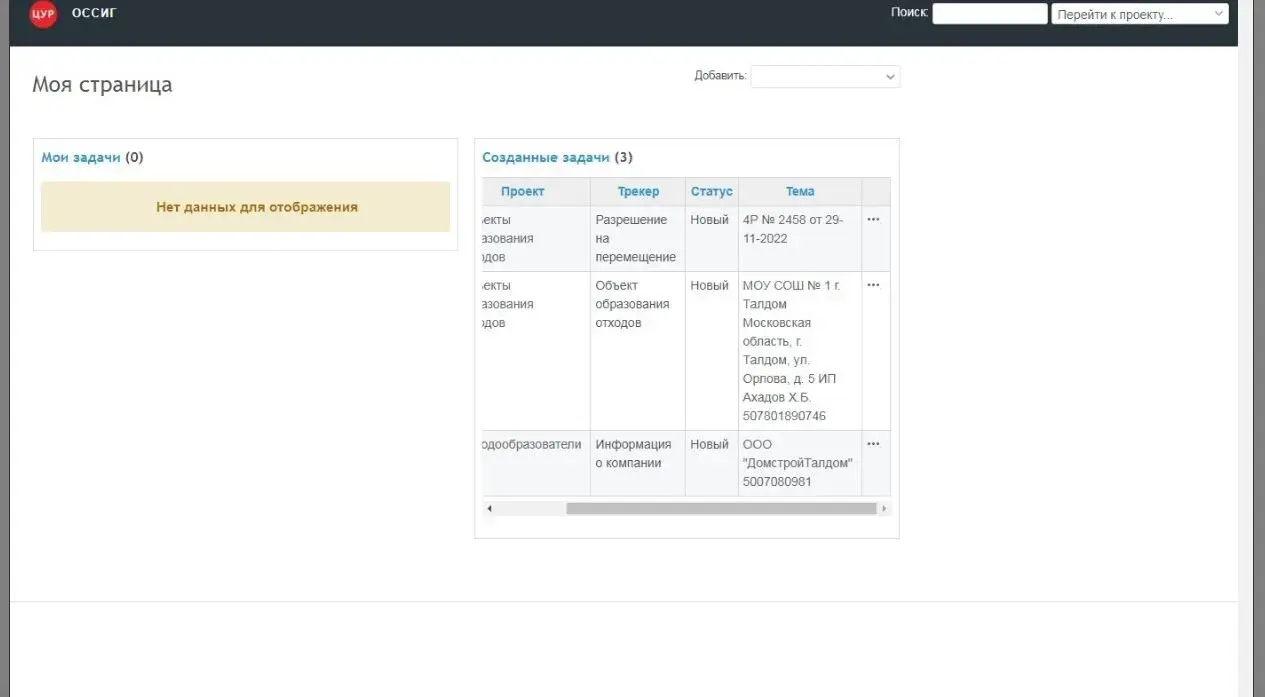Select the 'Разрешение на перемещение' tracker cell

(x=637, y=238)
